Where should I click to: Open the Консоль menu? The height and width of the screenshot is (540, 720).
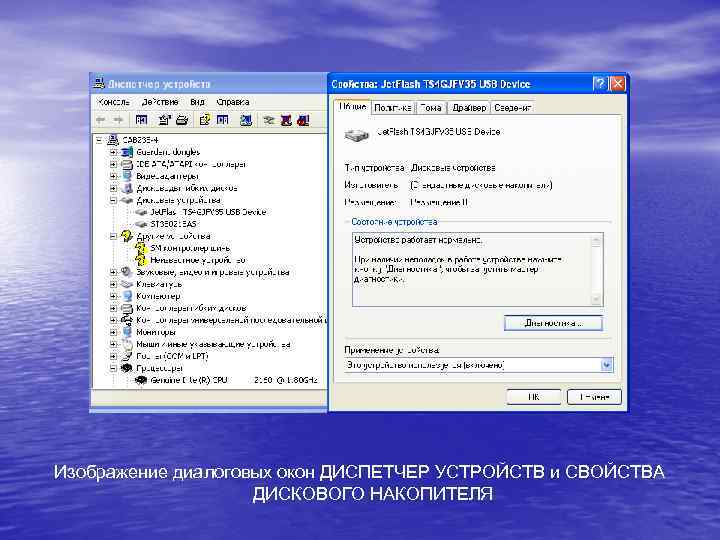(x=113, y=102)
